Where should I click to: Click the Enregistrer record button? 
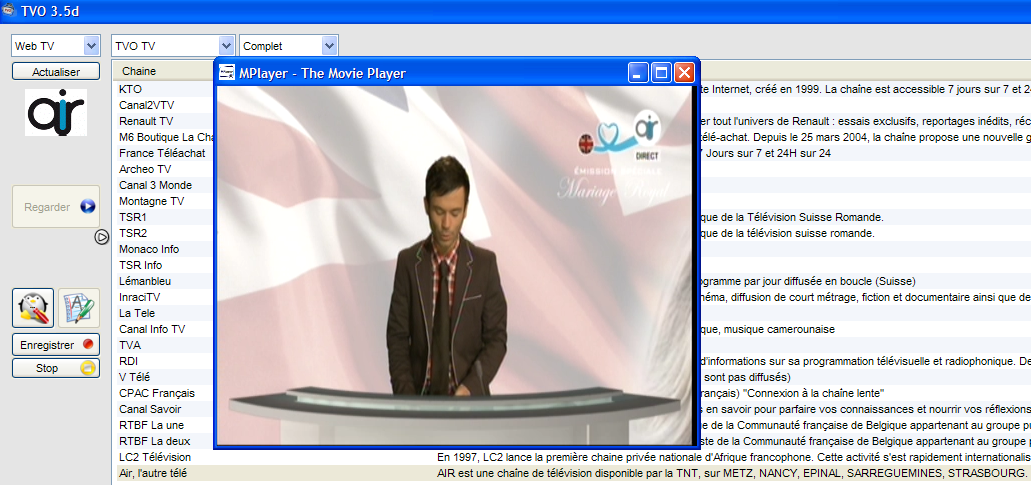coord(56,344)
